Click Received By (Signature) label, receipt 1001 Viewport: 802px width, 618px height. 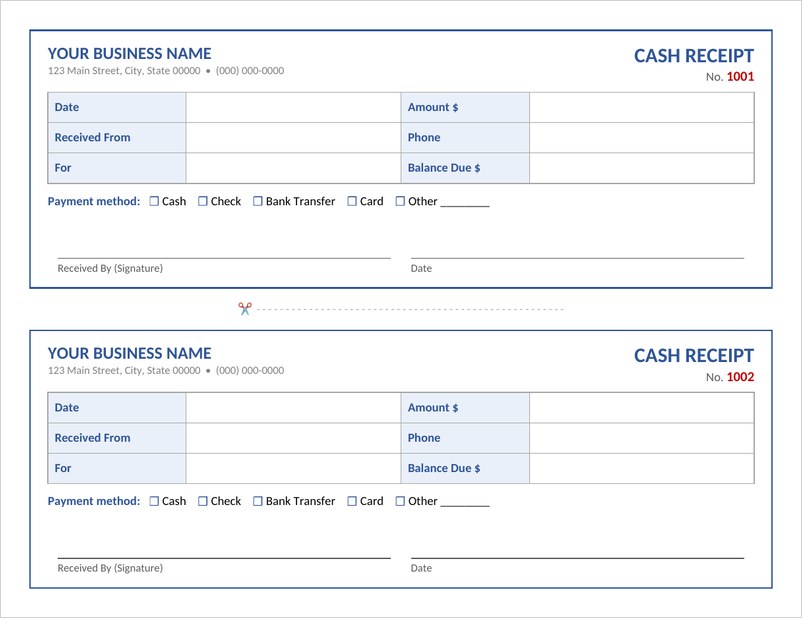[x=110, y=268]
